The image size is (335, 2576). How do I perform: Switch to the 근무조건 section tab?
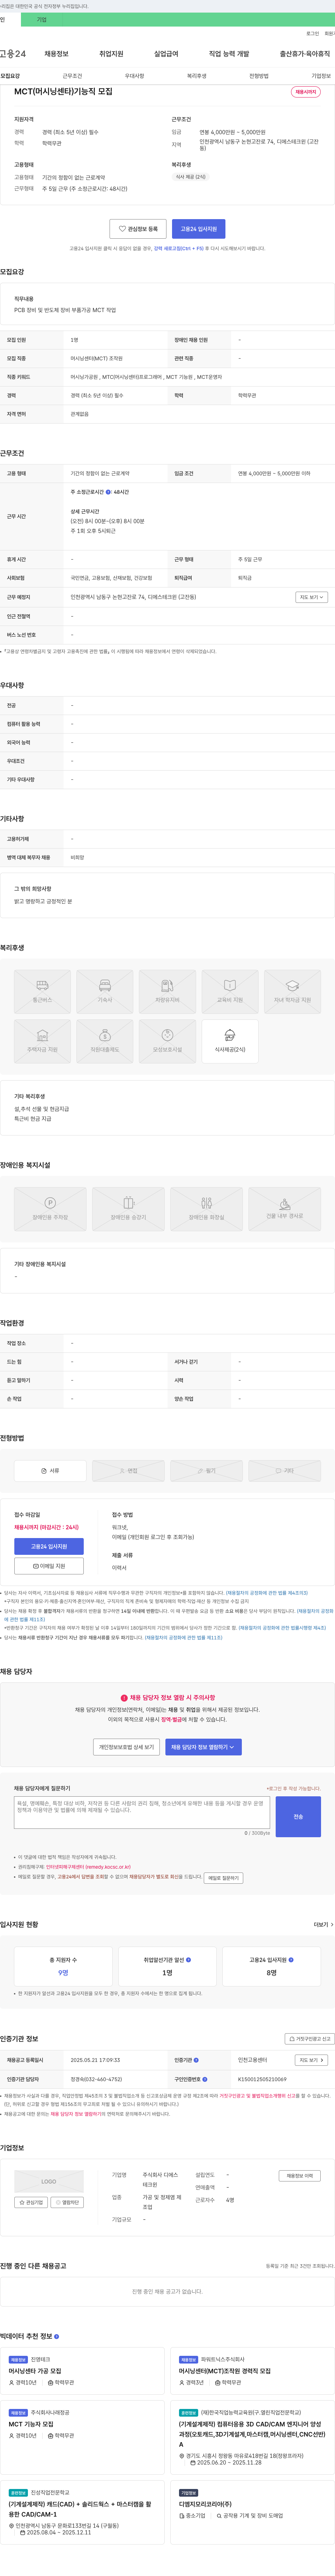click(72, 76)
